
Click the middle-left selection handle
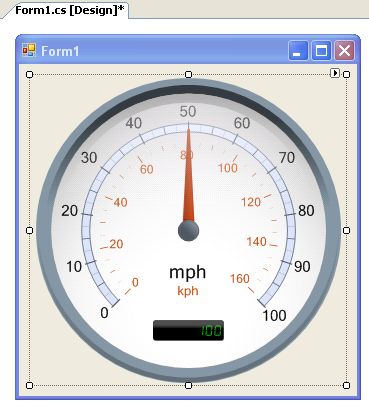[29, 230]
